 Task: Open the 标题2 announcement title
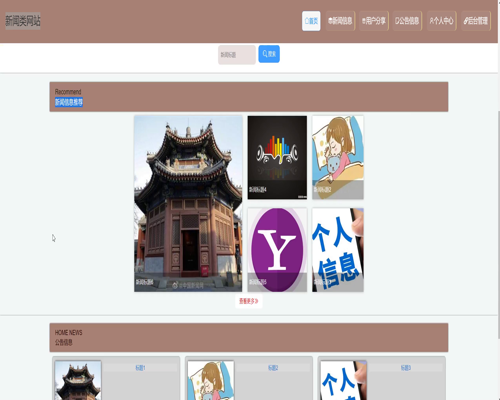(x=273, y=368)
